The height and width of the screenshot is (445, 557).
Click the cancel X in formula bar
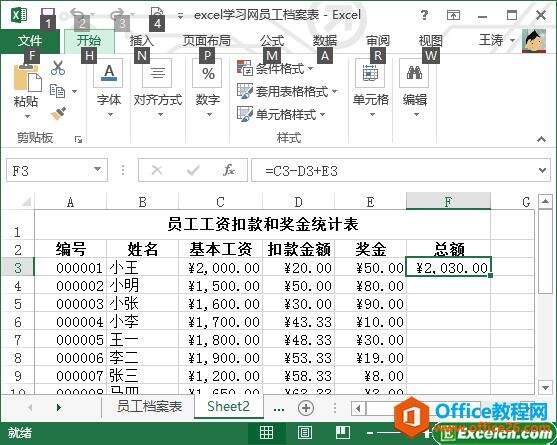coord(157,170)
